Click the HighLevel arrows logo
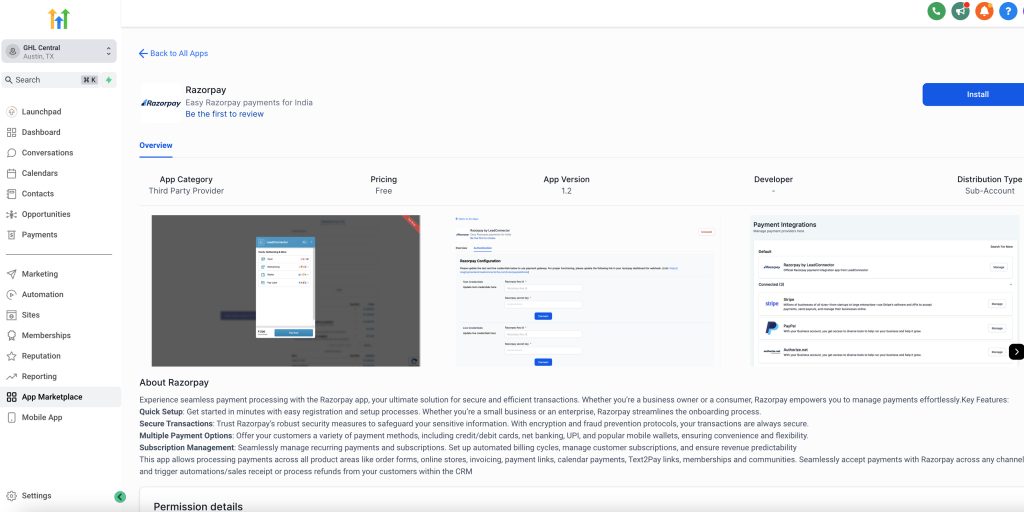 59,19
